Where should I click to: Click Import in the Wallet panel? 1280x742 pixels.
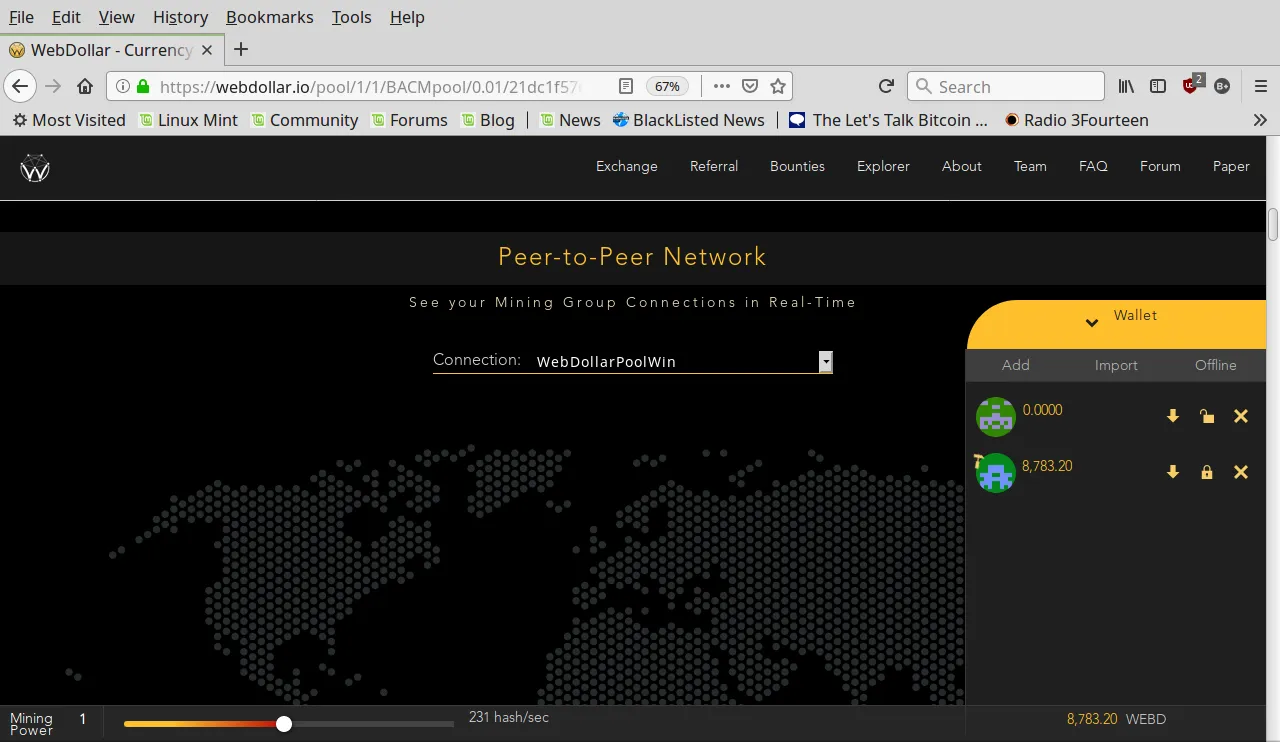click(1116, 365)
